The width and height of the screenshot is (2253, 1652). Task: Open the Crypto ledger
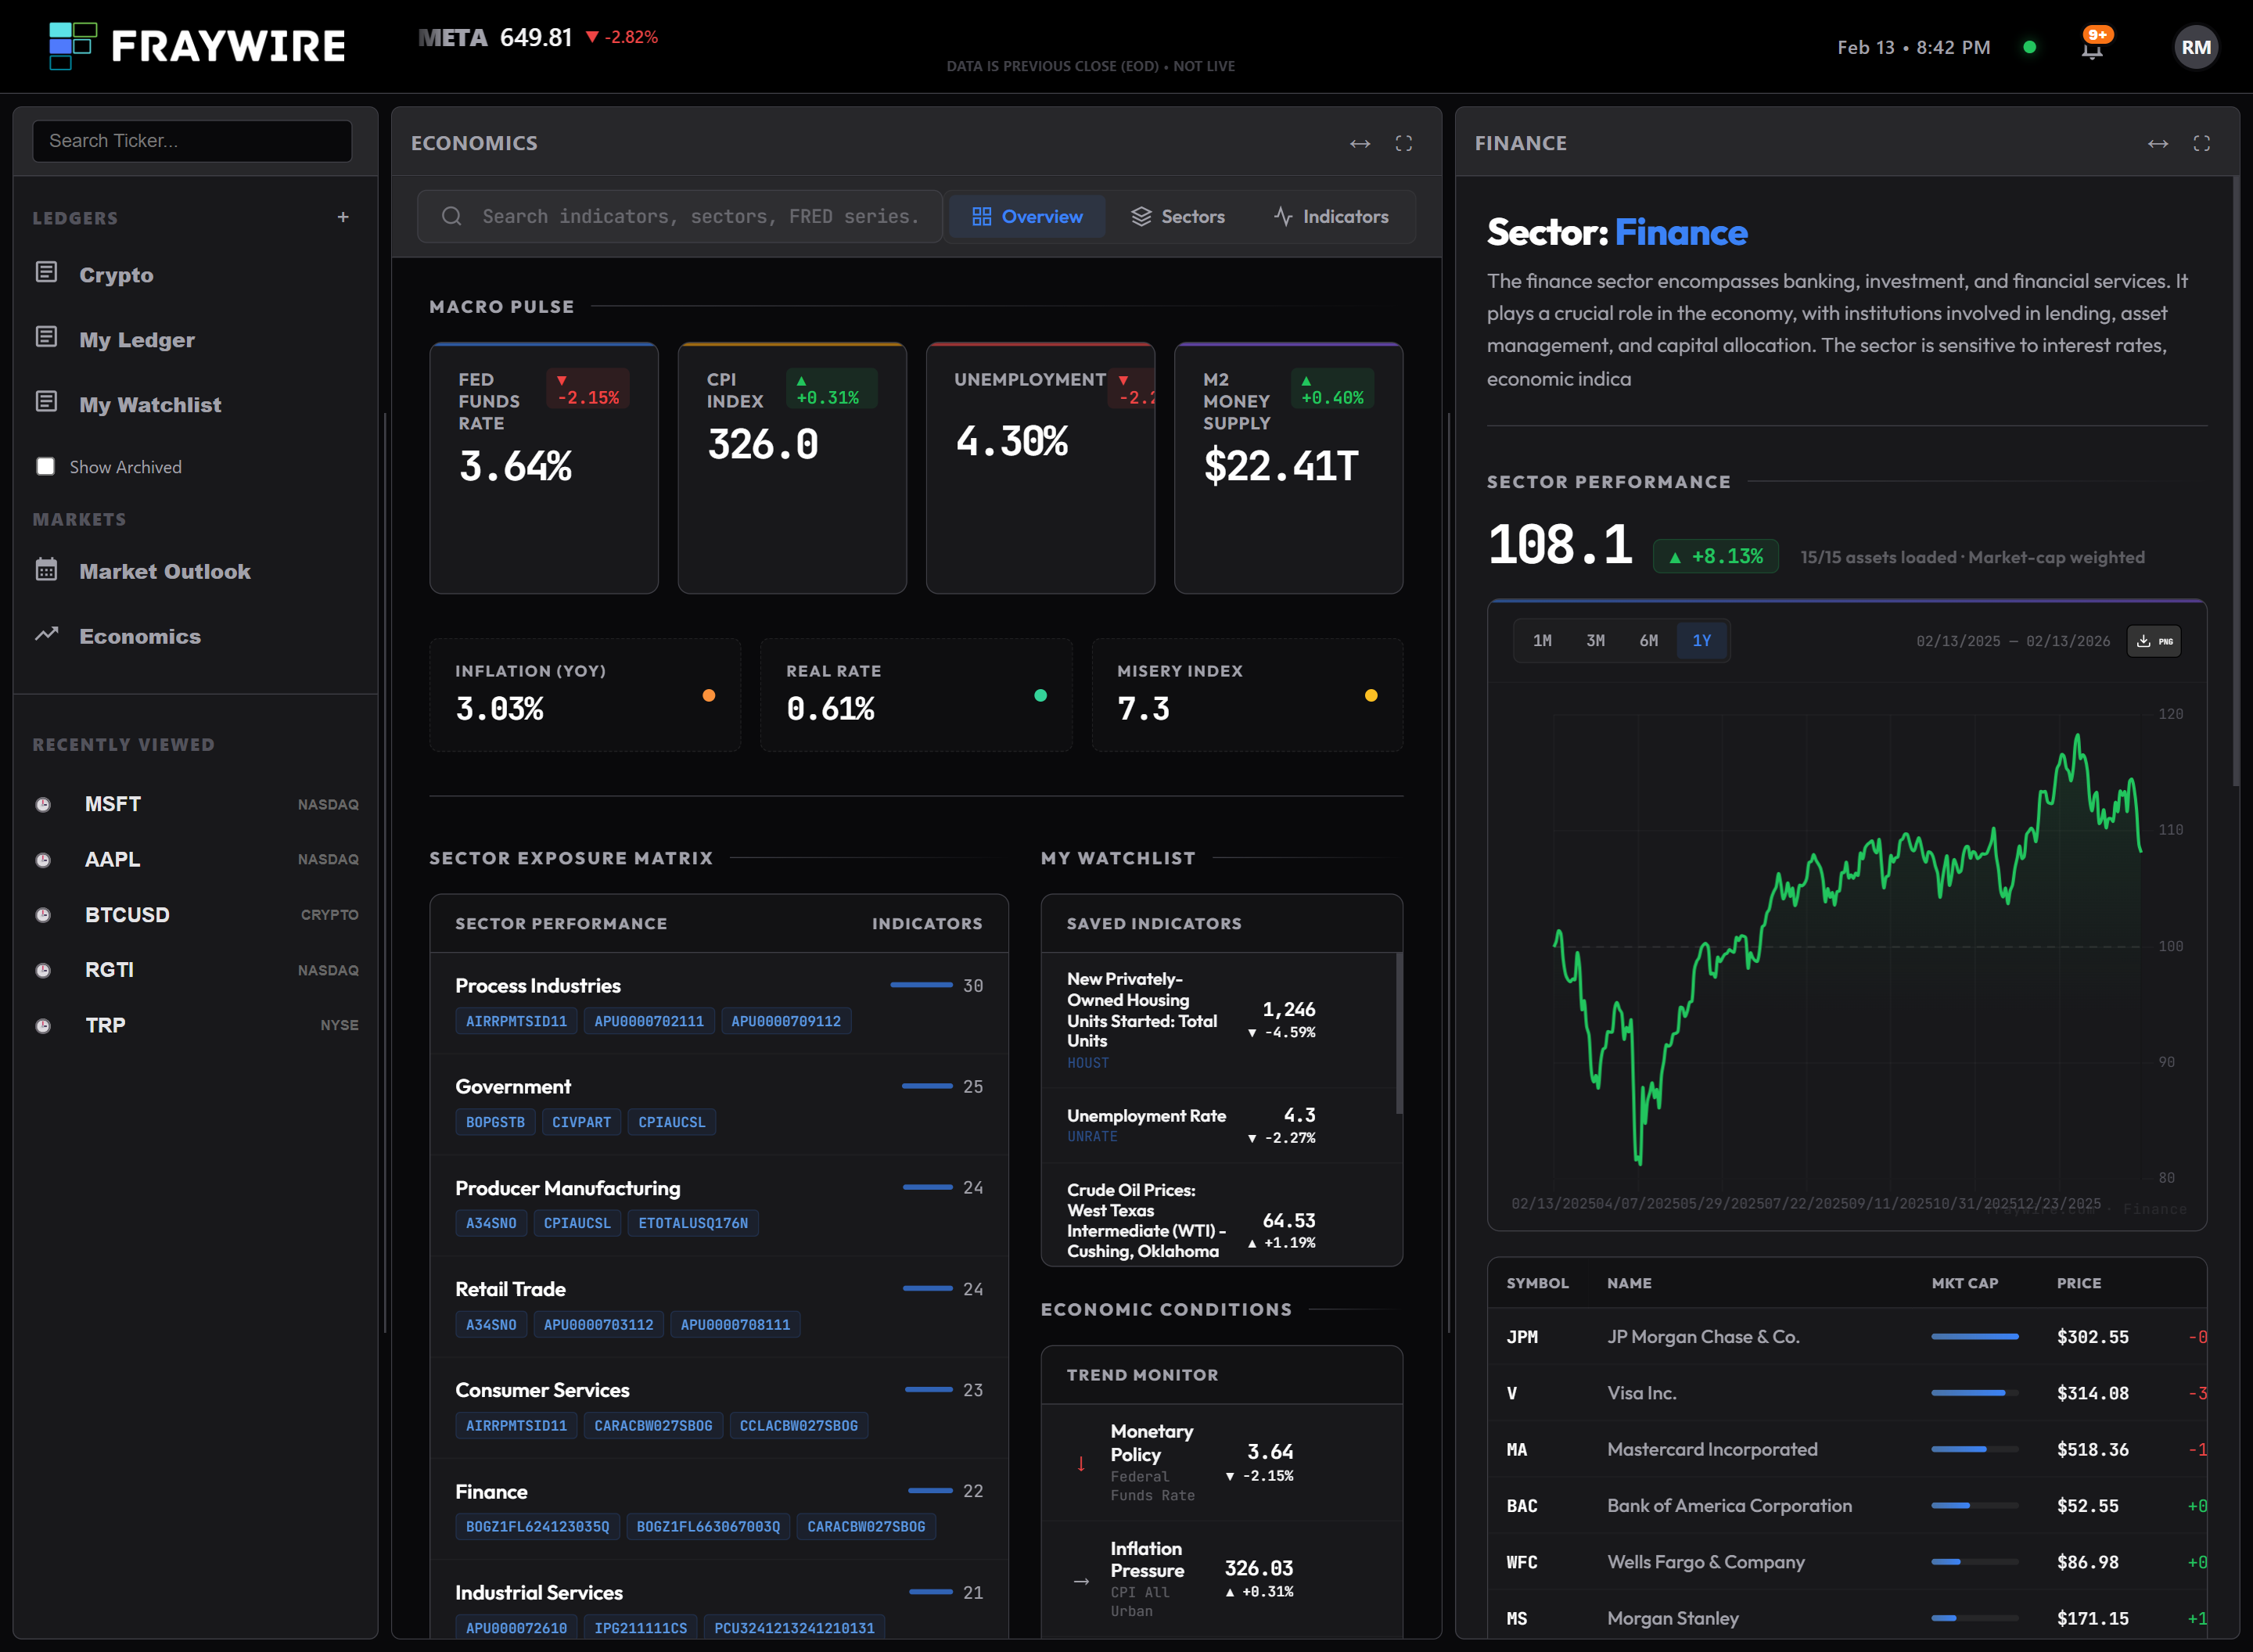click(x=116, y=275)
